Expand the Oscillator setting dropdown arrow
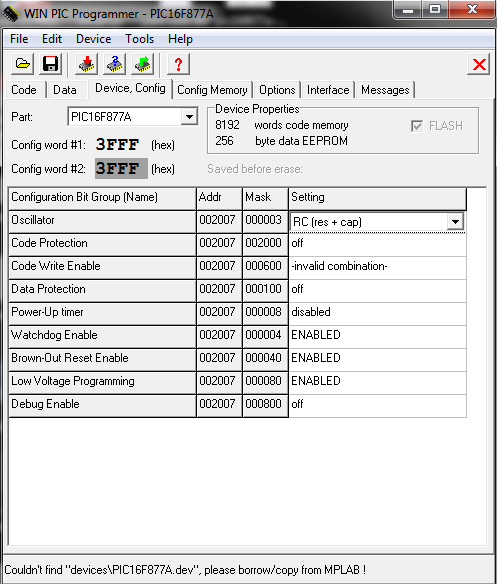497x584 pixels. [x=455, y=222]
